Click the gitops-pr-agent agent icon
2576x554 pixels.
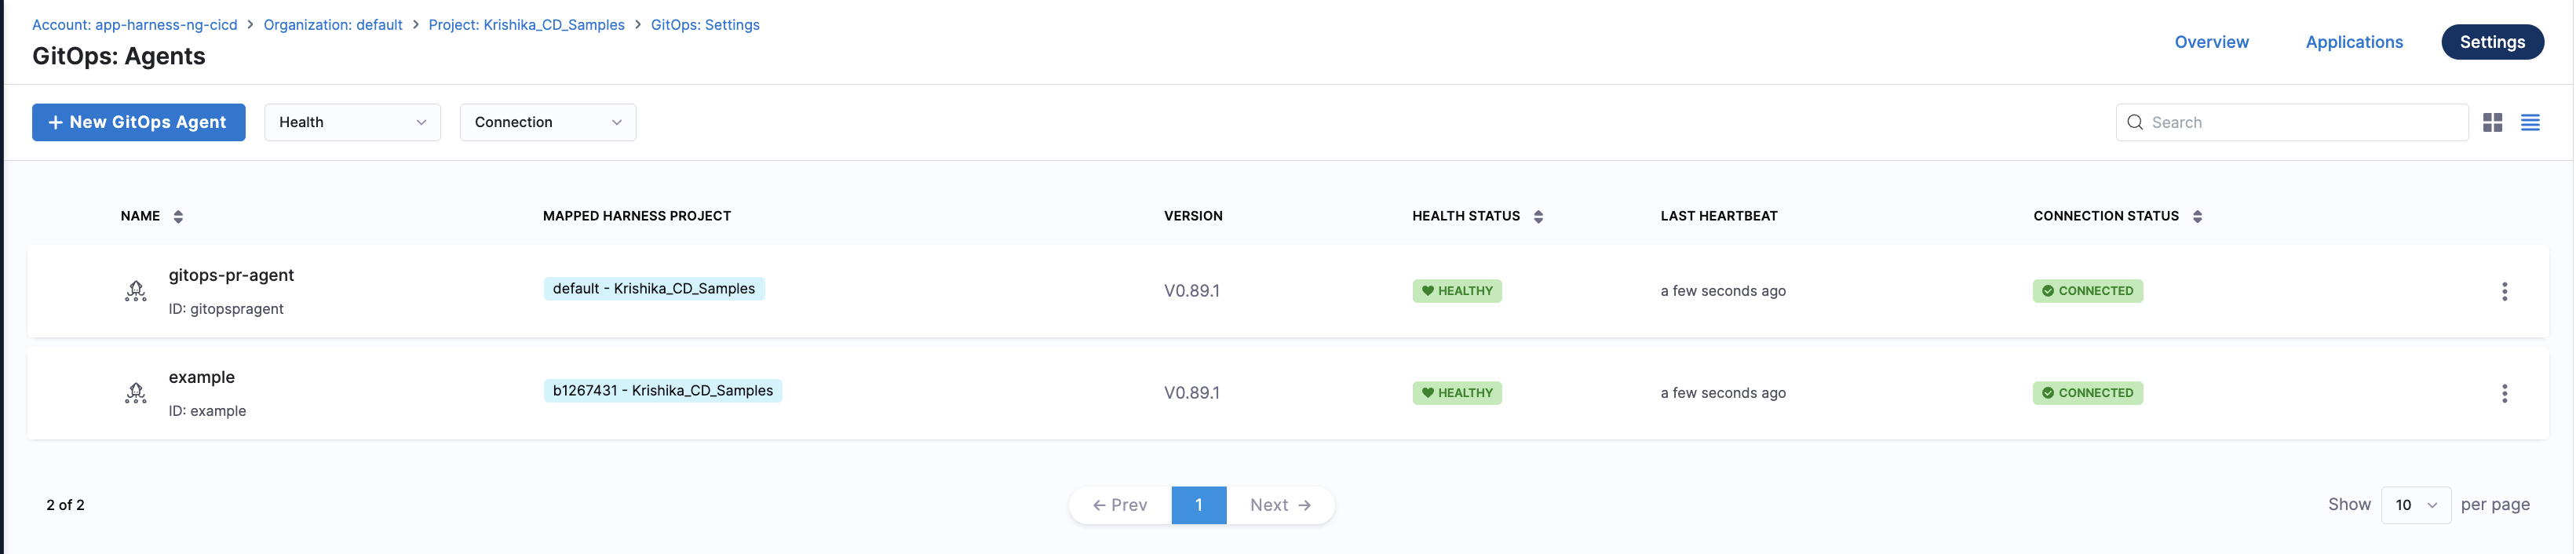(x=136, y=291)
